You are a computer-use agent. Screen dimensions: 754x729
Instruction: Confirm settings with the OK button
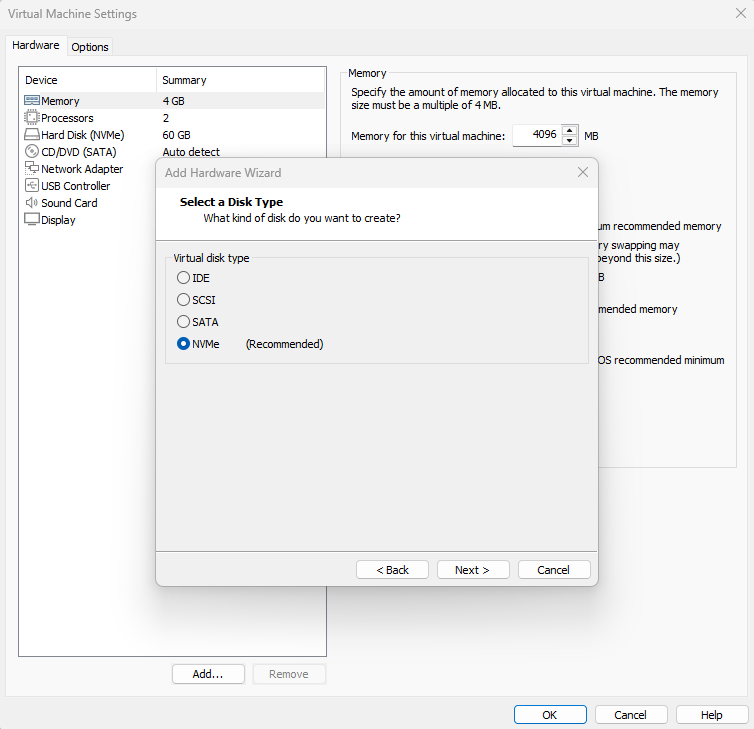550,715
